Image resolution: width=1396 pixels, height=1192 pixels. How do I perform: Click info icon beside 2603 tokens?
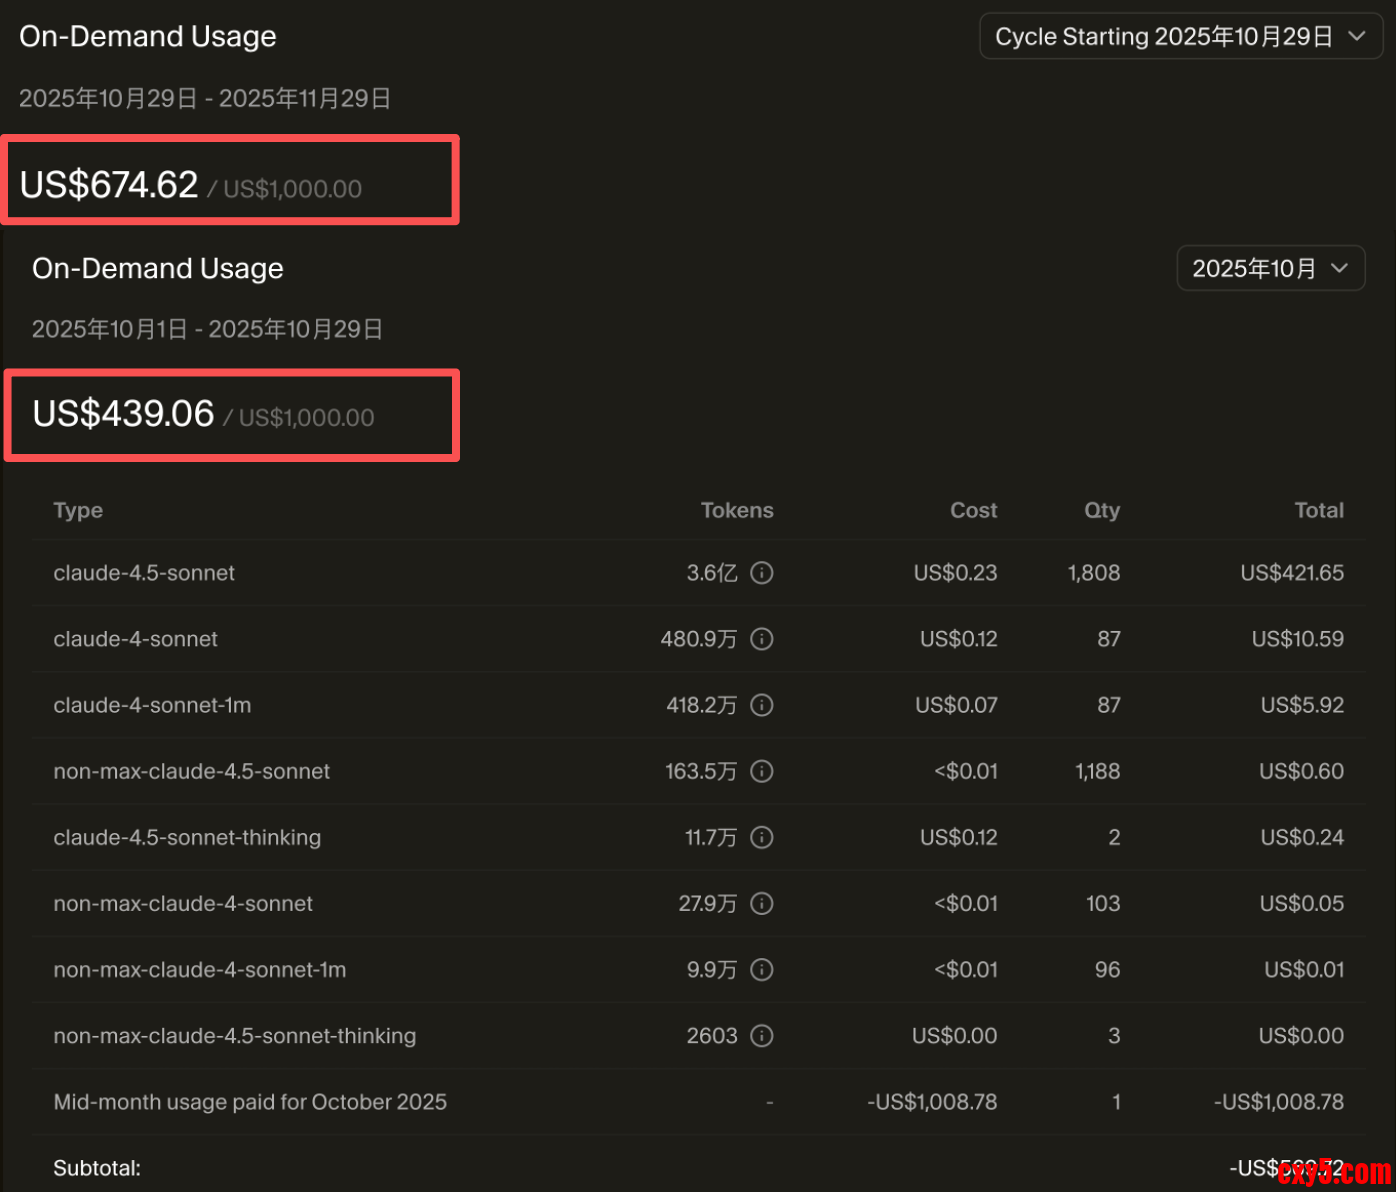click(762, 1036)
